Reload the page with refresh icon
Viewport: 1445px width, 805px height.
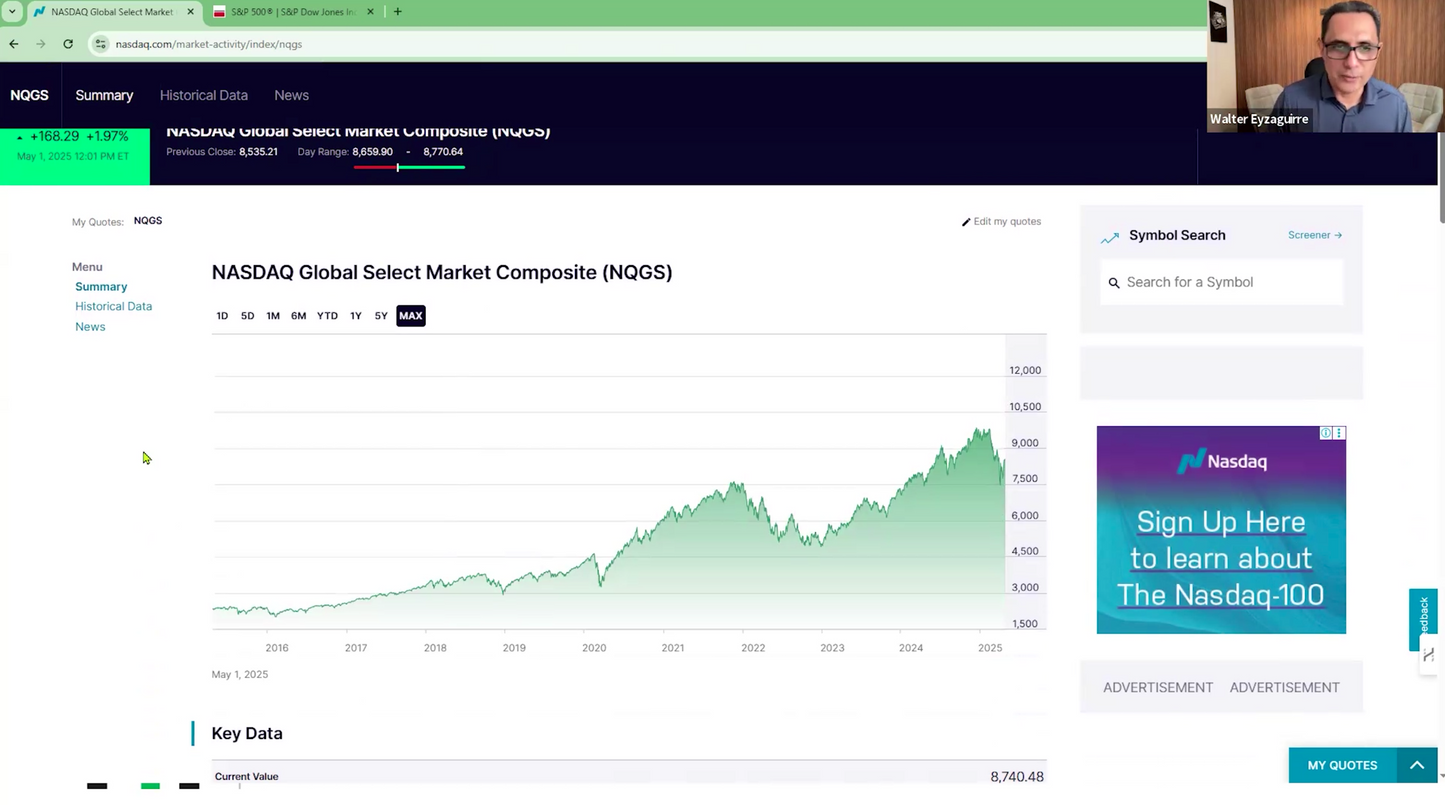pyautogui.click(x=68, y=44)
